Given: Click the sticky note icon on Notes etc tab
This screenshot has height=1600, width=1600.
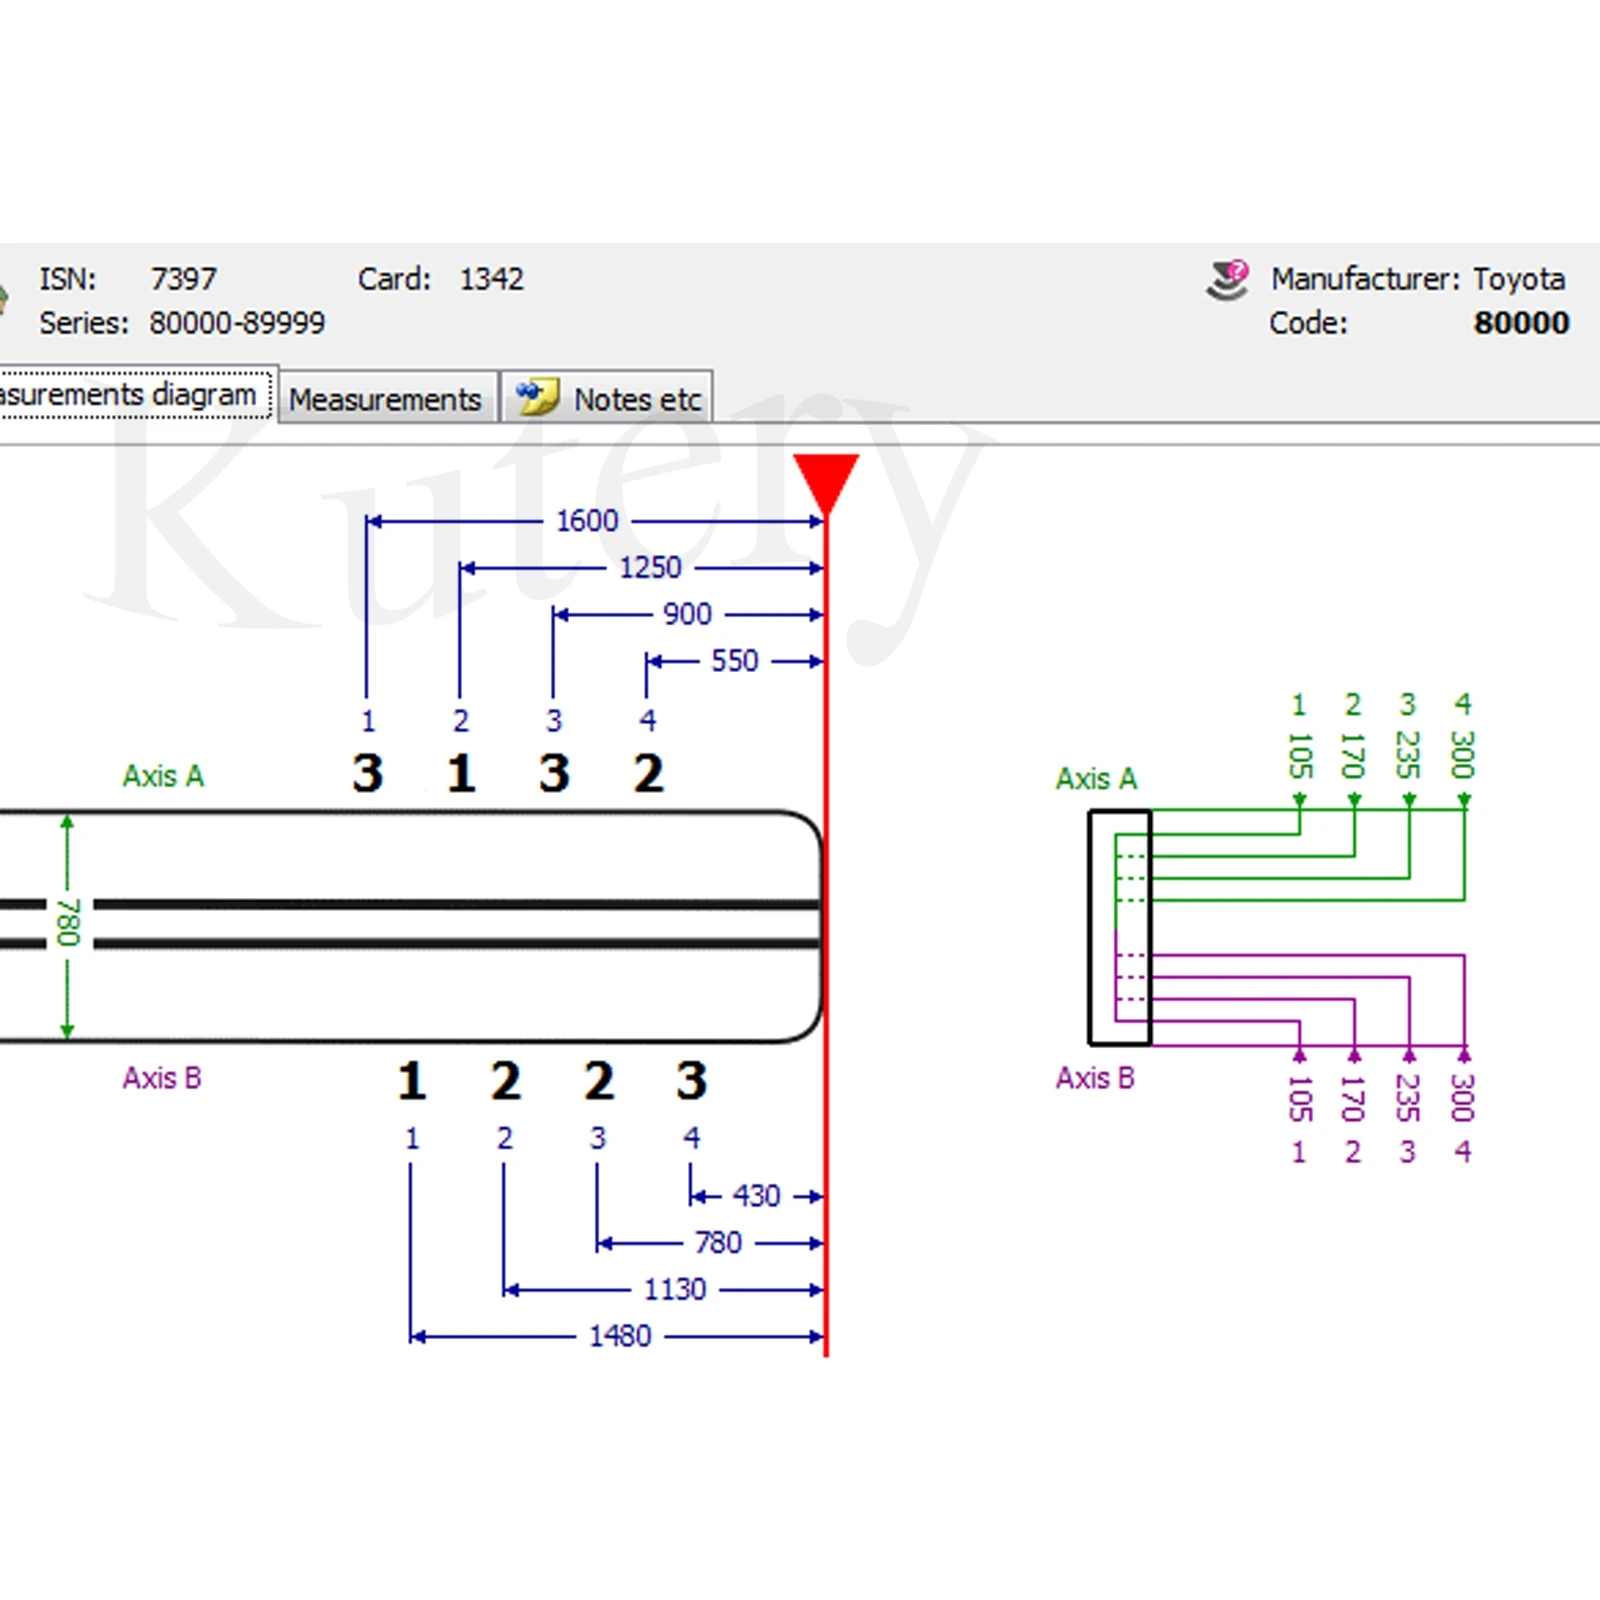Looking at the screenshot, I should 538,397.
